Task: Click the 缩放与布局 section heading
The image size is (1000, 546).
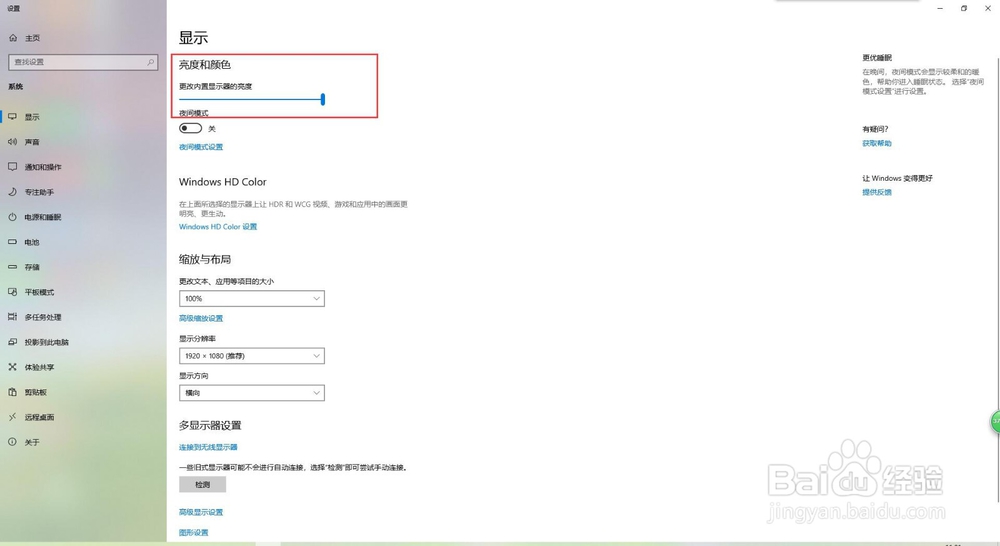Action: pyautogui.click(x=205, y=259)
